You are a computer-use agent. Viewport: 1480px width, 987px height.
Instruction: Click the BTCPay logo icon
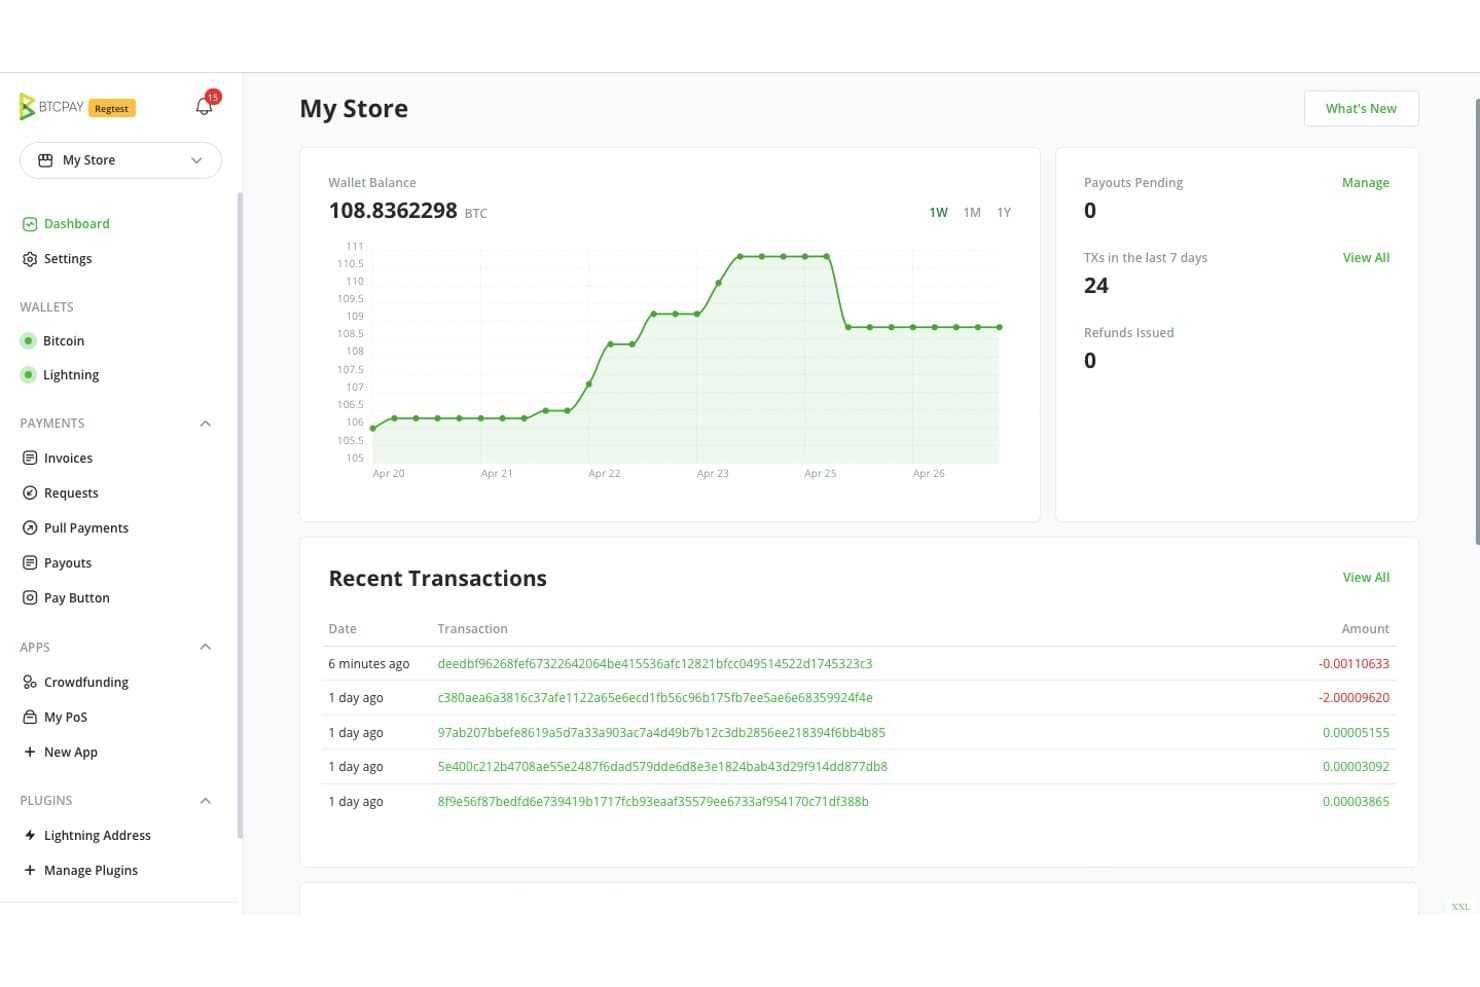(x=27, y=106)
